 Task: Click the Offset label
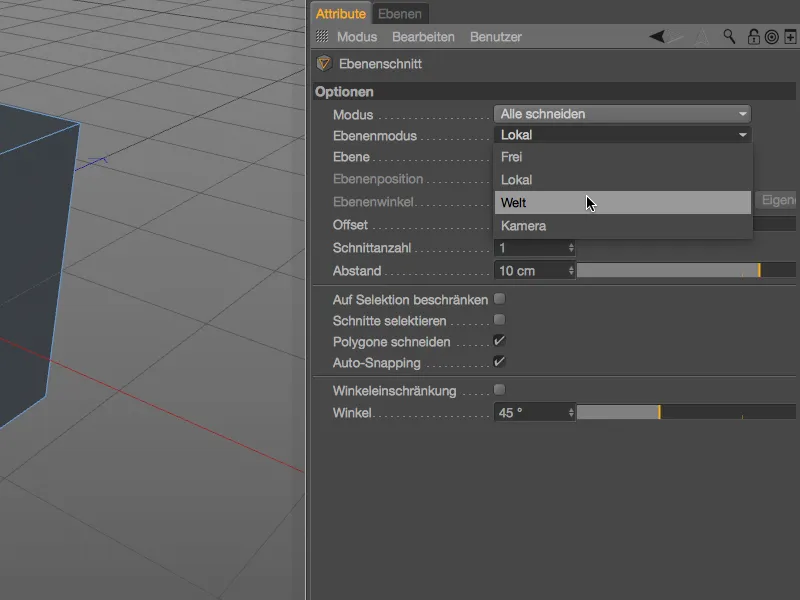pos(350,225)
